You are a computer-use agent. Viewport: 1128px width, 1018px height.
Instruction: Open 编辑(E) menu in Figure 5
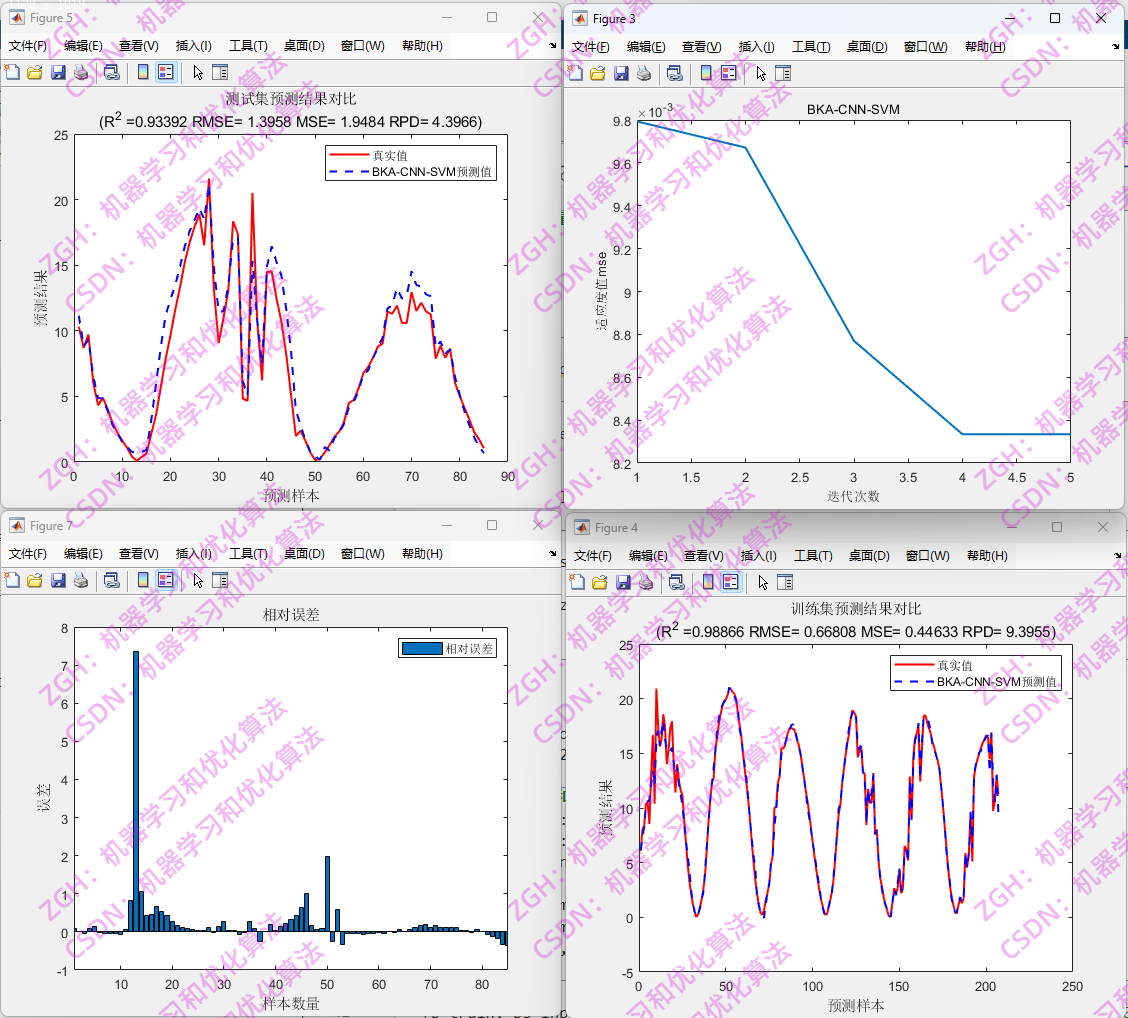point(83,46)
